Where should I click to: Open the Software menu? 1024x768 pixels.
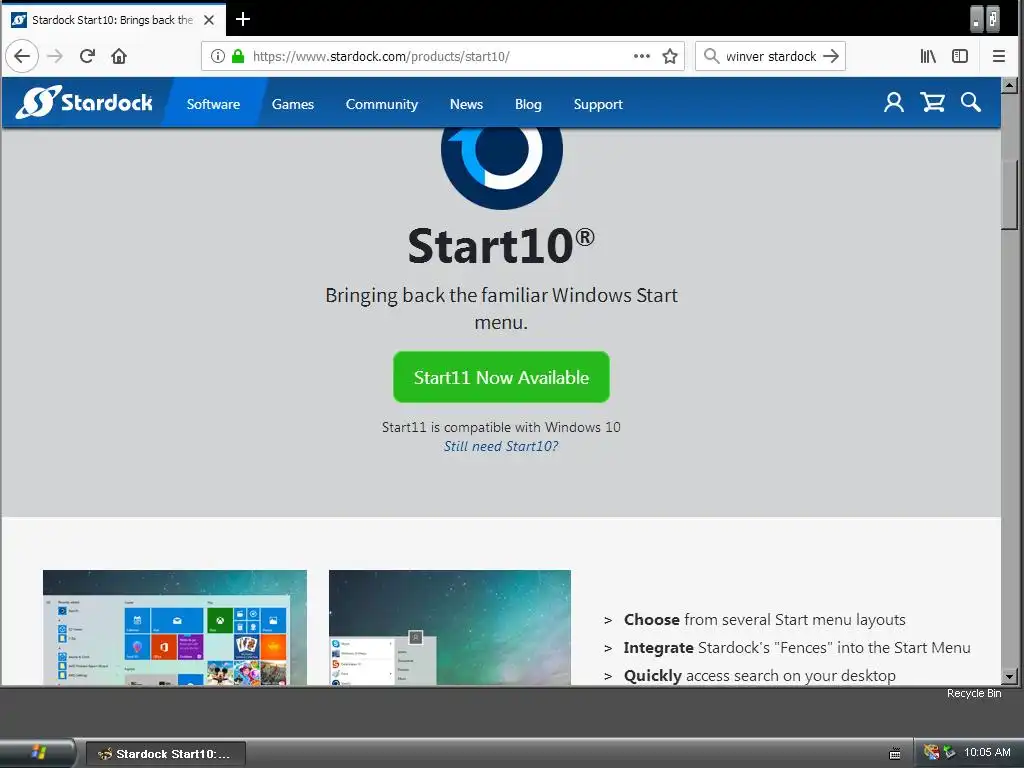[x=213, y=104]
